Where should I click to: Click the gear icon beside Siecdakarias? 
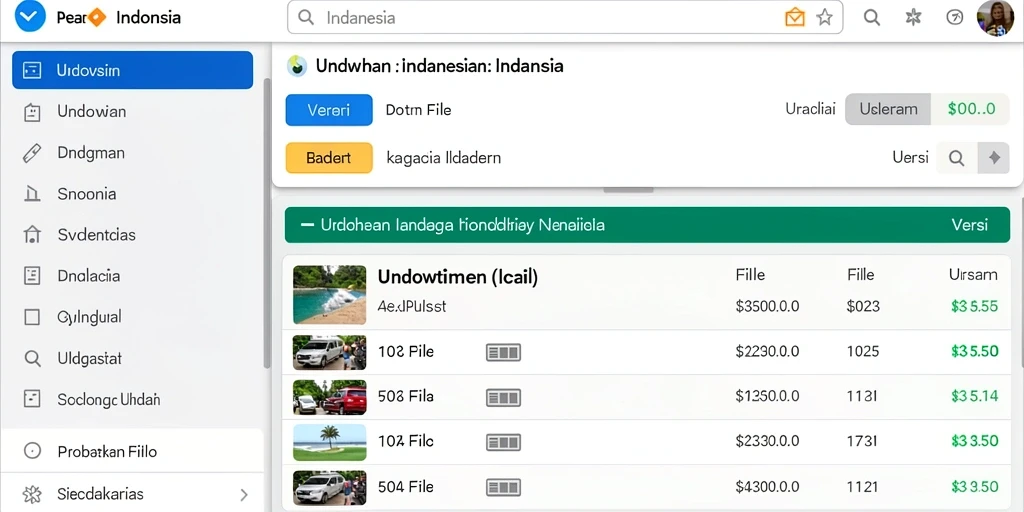point(32,494)
